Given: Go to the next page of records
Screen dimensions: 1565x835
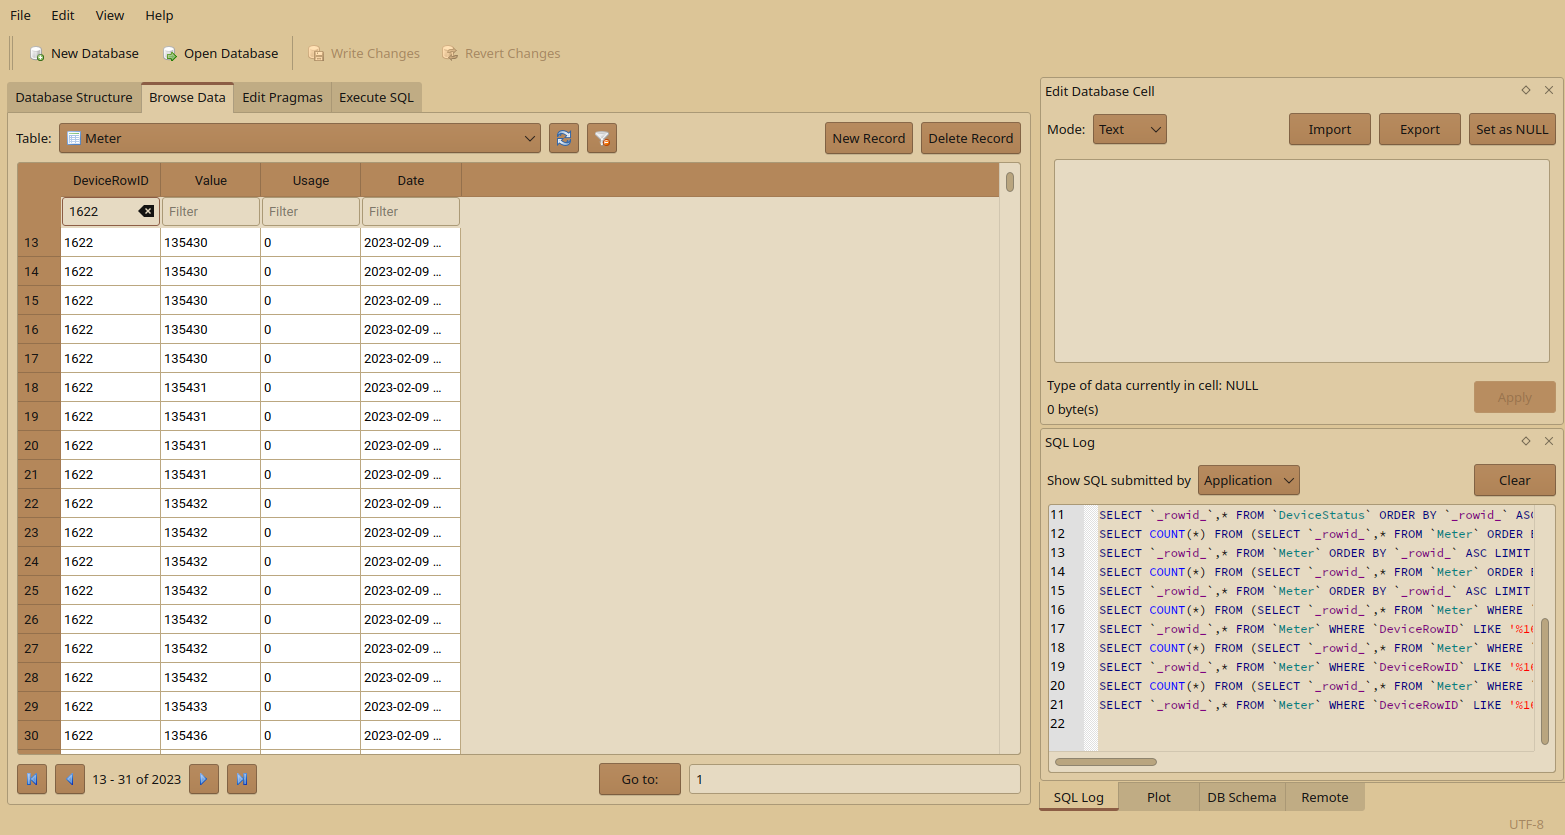Looking at the screenshot, I should pyautogui.click(x=203, y=779).
